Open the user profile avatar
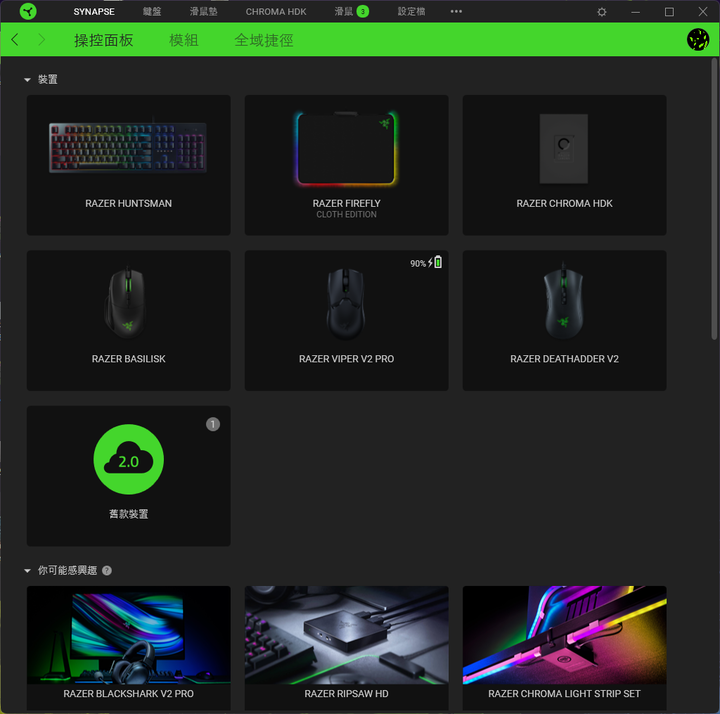Image resolution: width=720 pixels, height=714 pixels. click(x=698, y=40)
